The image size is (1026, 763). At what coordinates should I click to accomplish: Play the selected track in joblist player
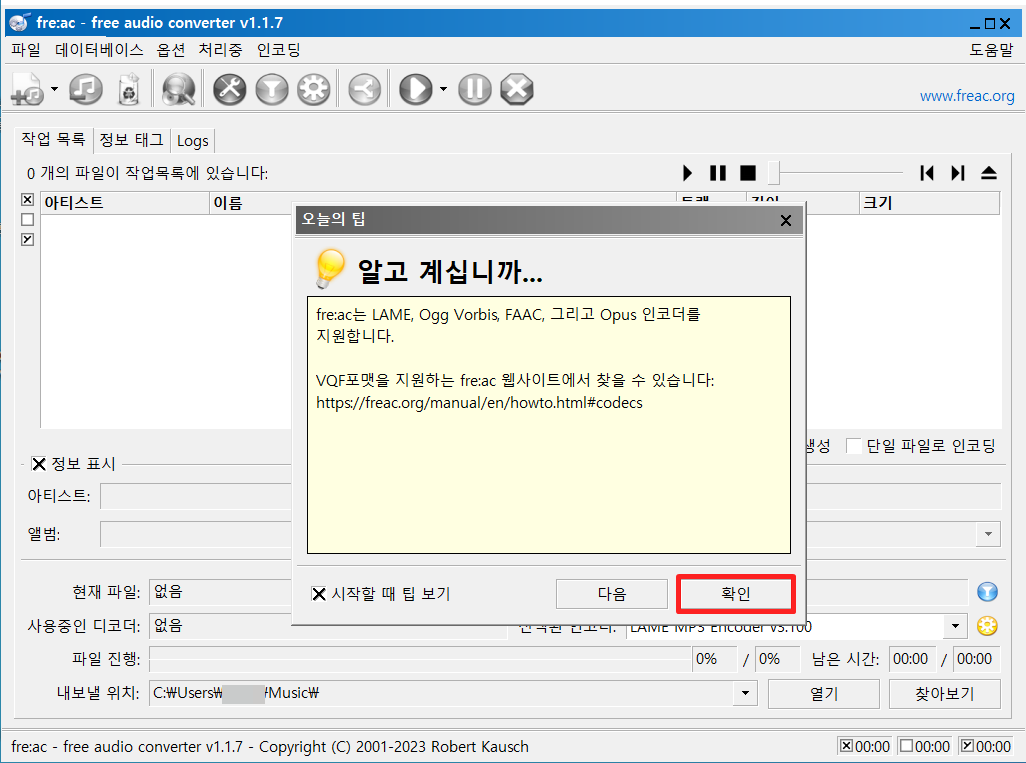coord(687,173)
